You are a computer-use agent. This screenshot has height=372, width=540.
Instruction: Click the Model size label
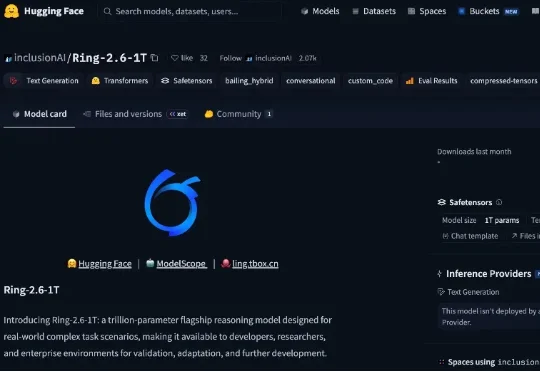[x=459, y=220]
